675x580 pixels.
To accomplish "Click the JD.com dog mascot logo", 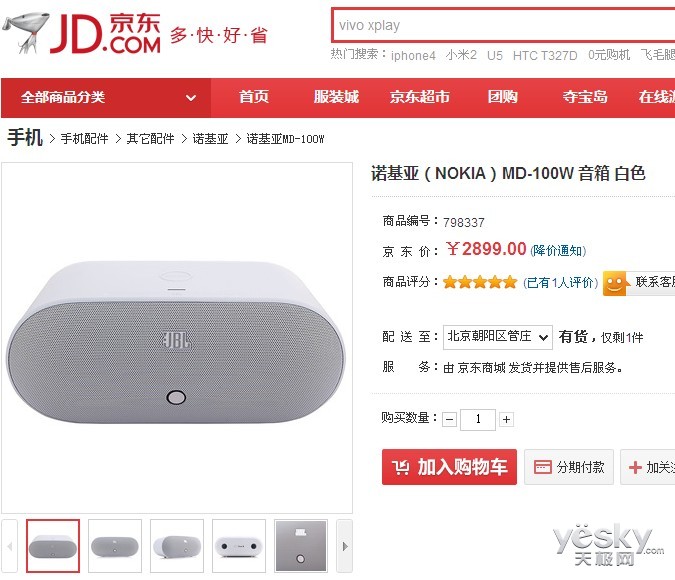I will tap(25, 32).
